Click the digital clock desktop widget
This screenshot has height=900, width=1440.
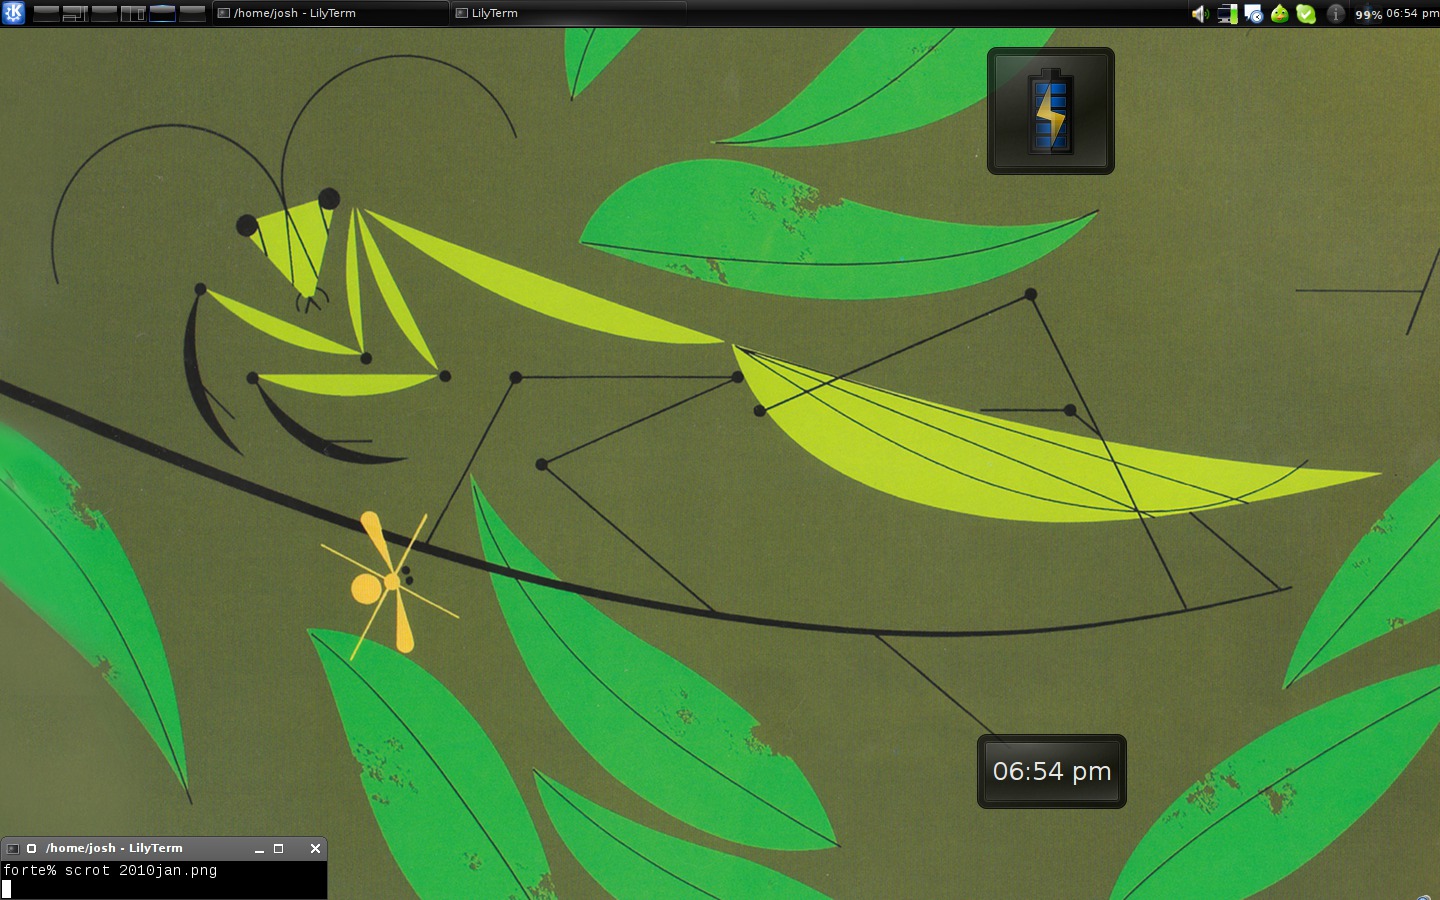(1052, 771)
